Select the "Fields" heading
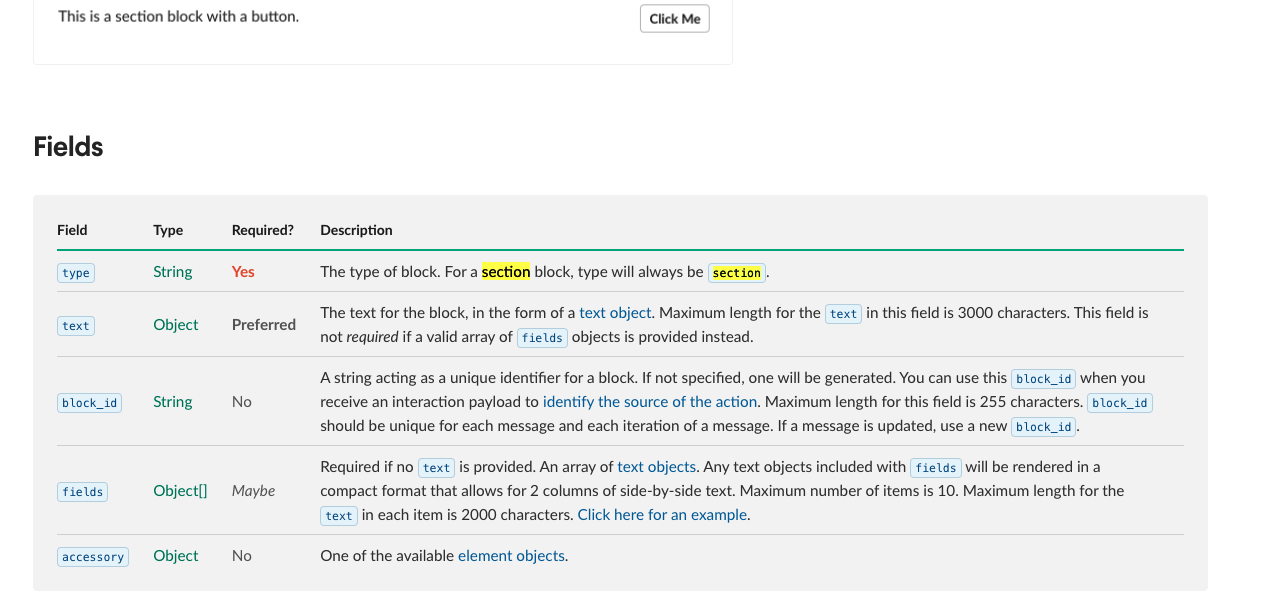Viewport: 1273px width, 614px height. 68,147
